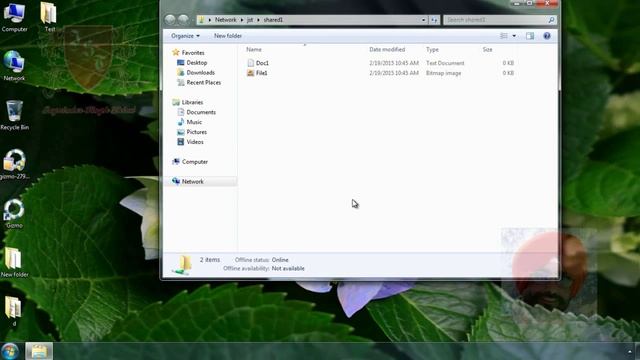This screenshot has width=640, height=360.
Task: Sort by the Type column header
Action: (x=432, y=49)
